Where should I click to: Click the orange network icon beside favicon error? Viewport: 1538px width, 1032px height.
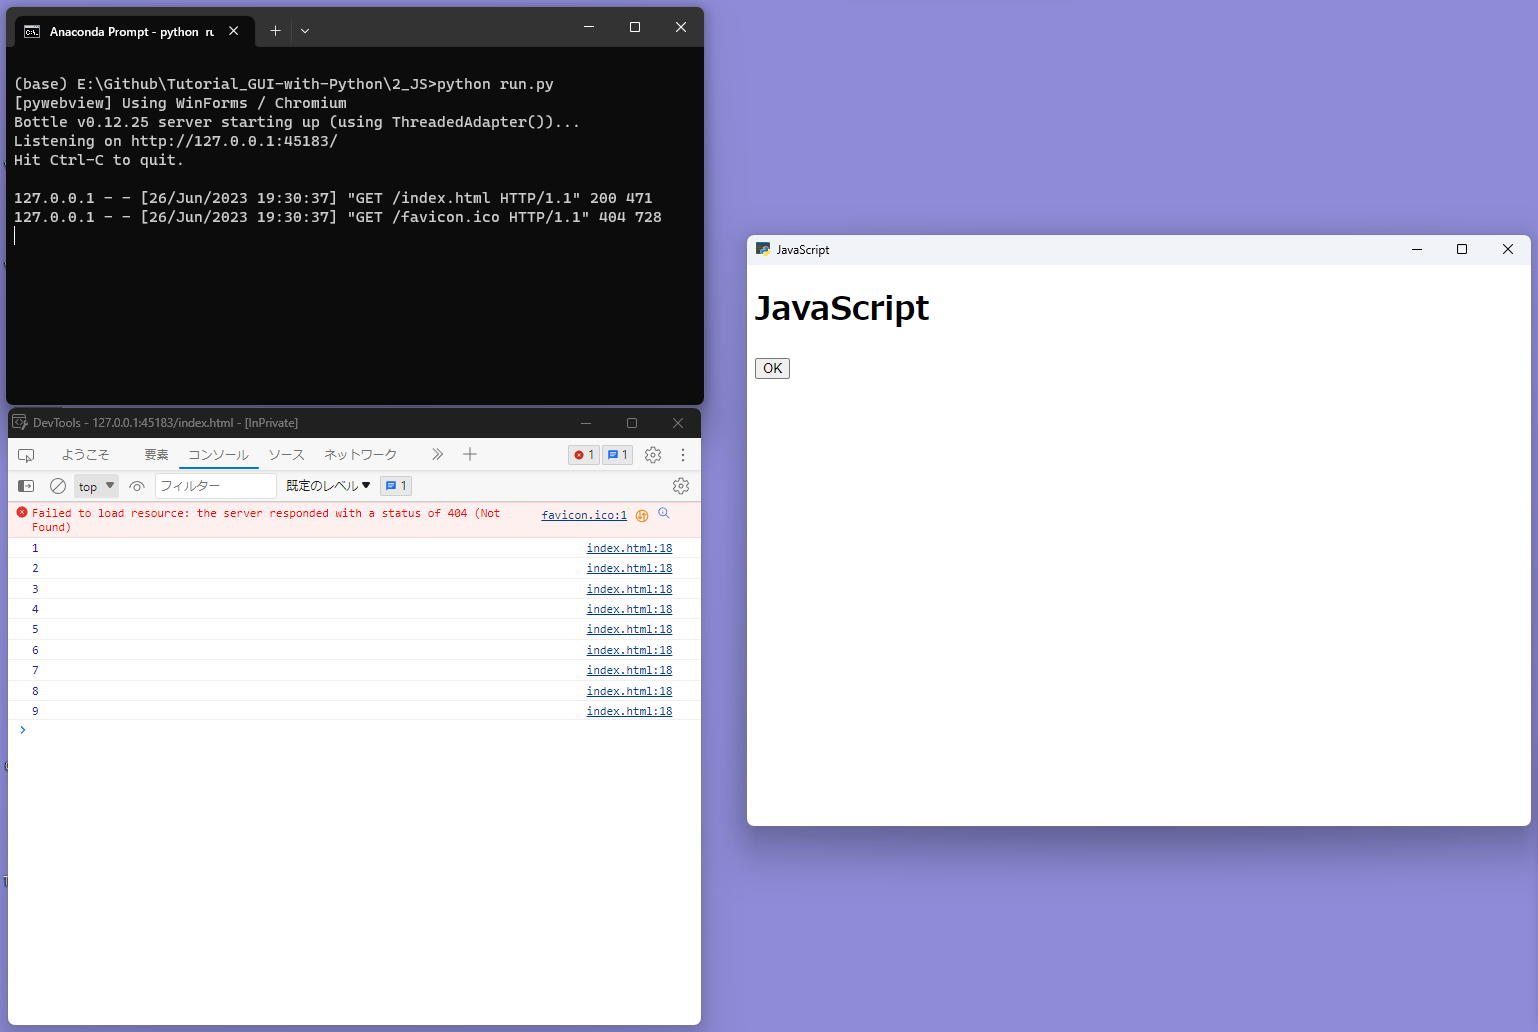[642, 516]
